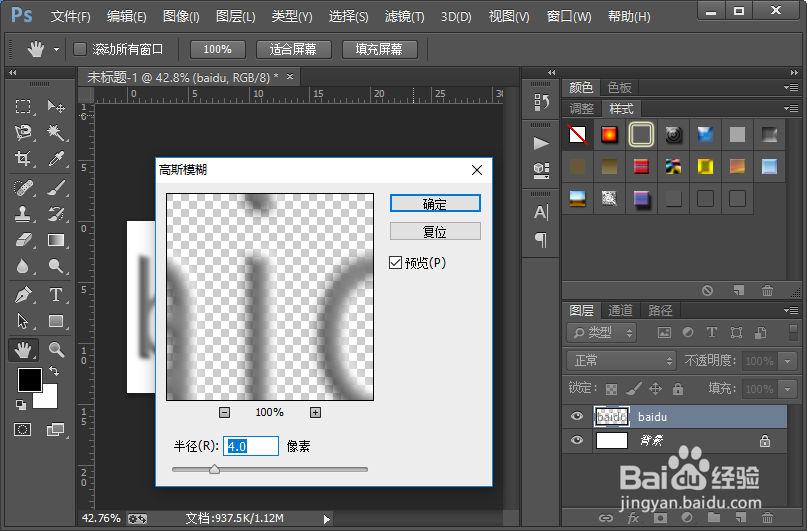Toggle lock all padlock

tap(678, 388)
